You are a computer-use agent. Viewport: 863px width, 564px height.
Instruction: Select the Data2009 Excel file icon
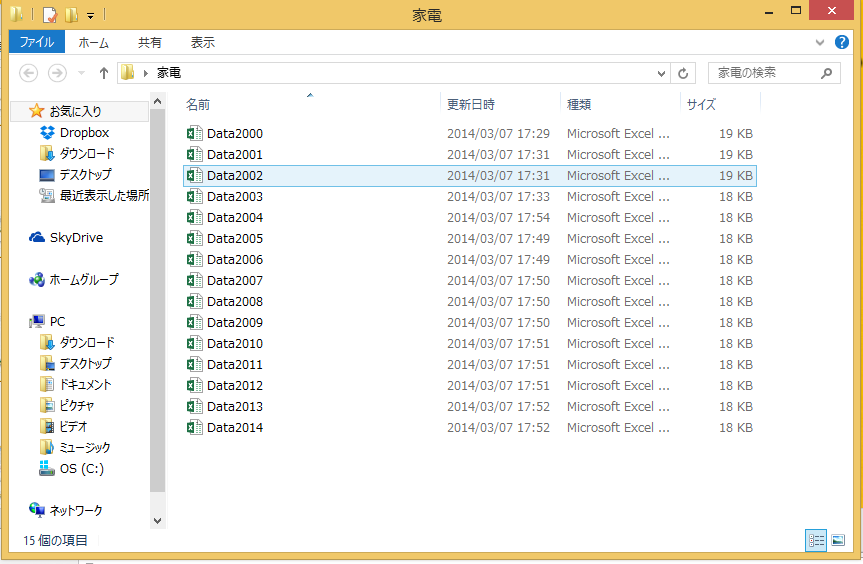[x=194, y=322]
